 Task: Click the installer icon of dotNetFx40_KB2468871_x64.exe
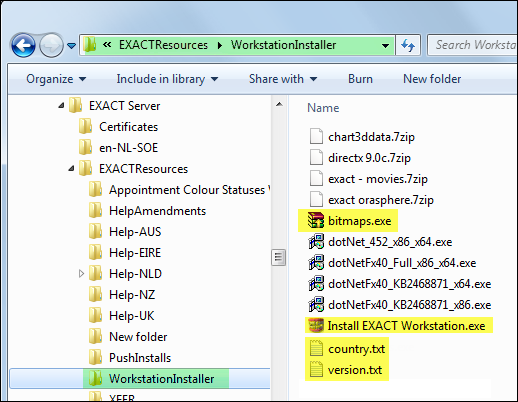pyautogui.click(x=316, y=283)
